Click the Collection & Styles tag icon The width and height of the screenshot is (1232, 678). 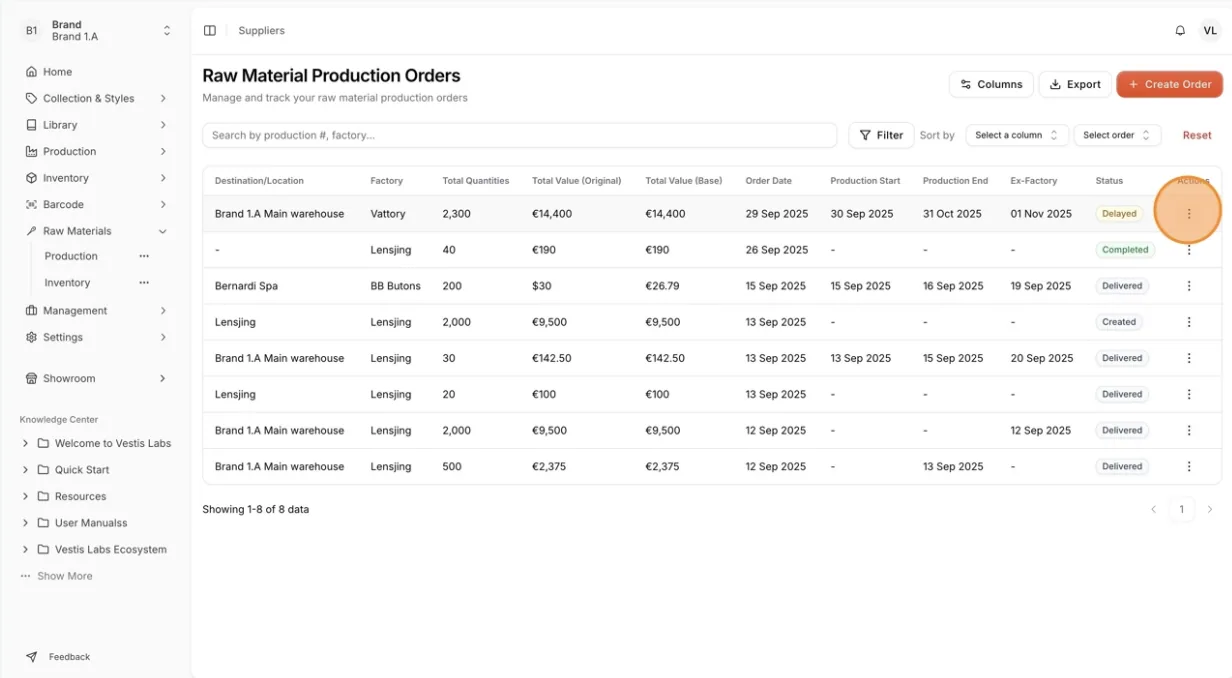click(32, 99)
